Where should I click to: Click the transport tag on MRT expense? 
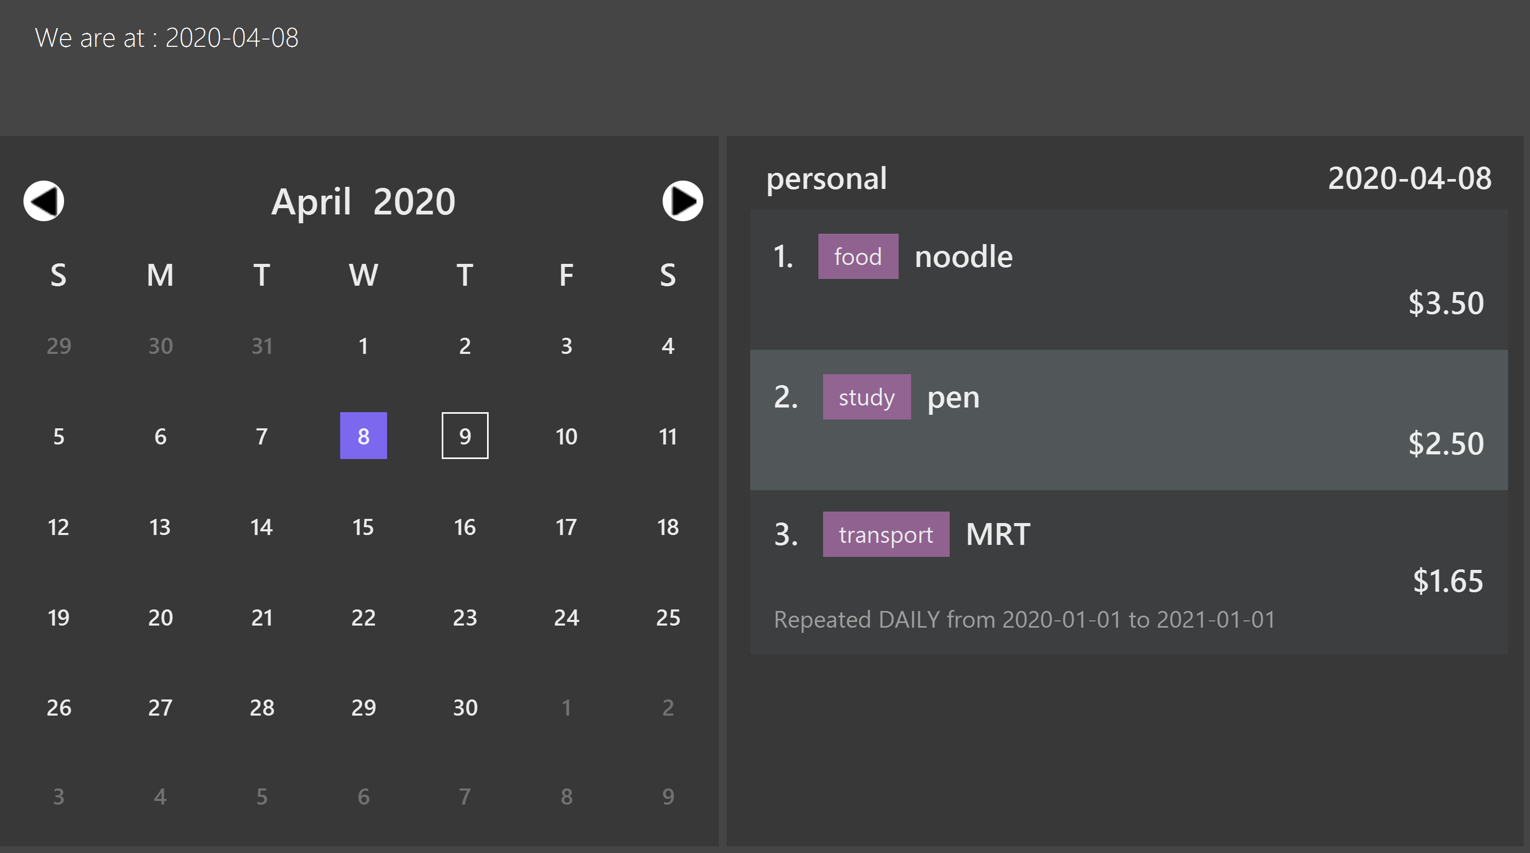click(886, 534)
